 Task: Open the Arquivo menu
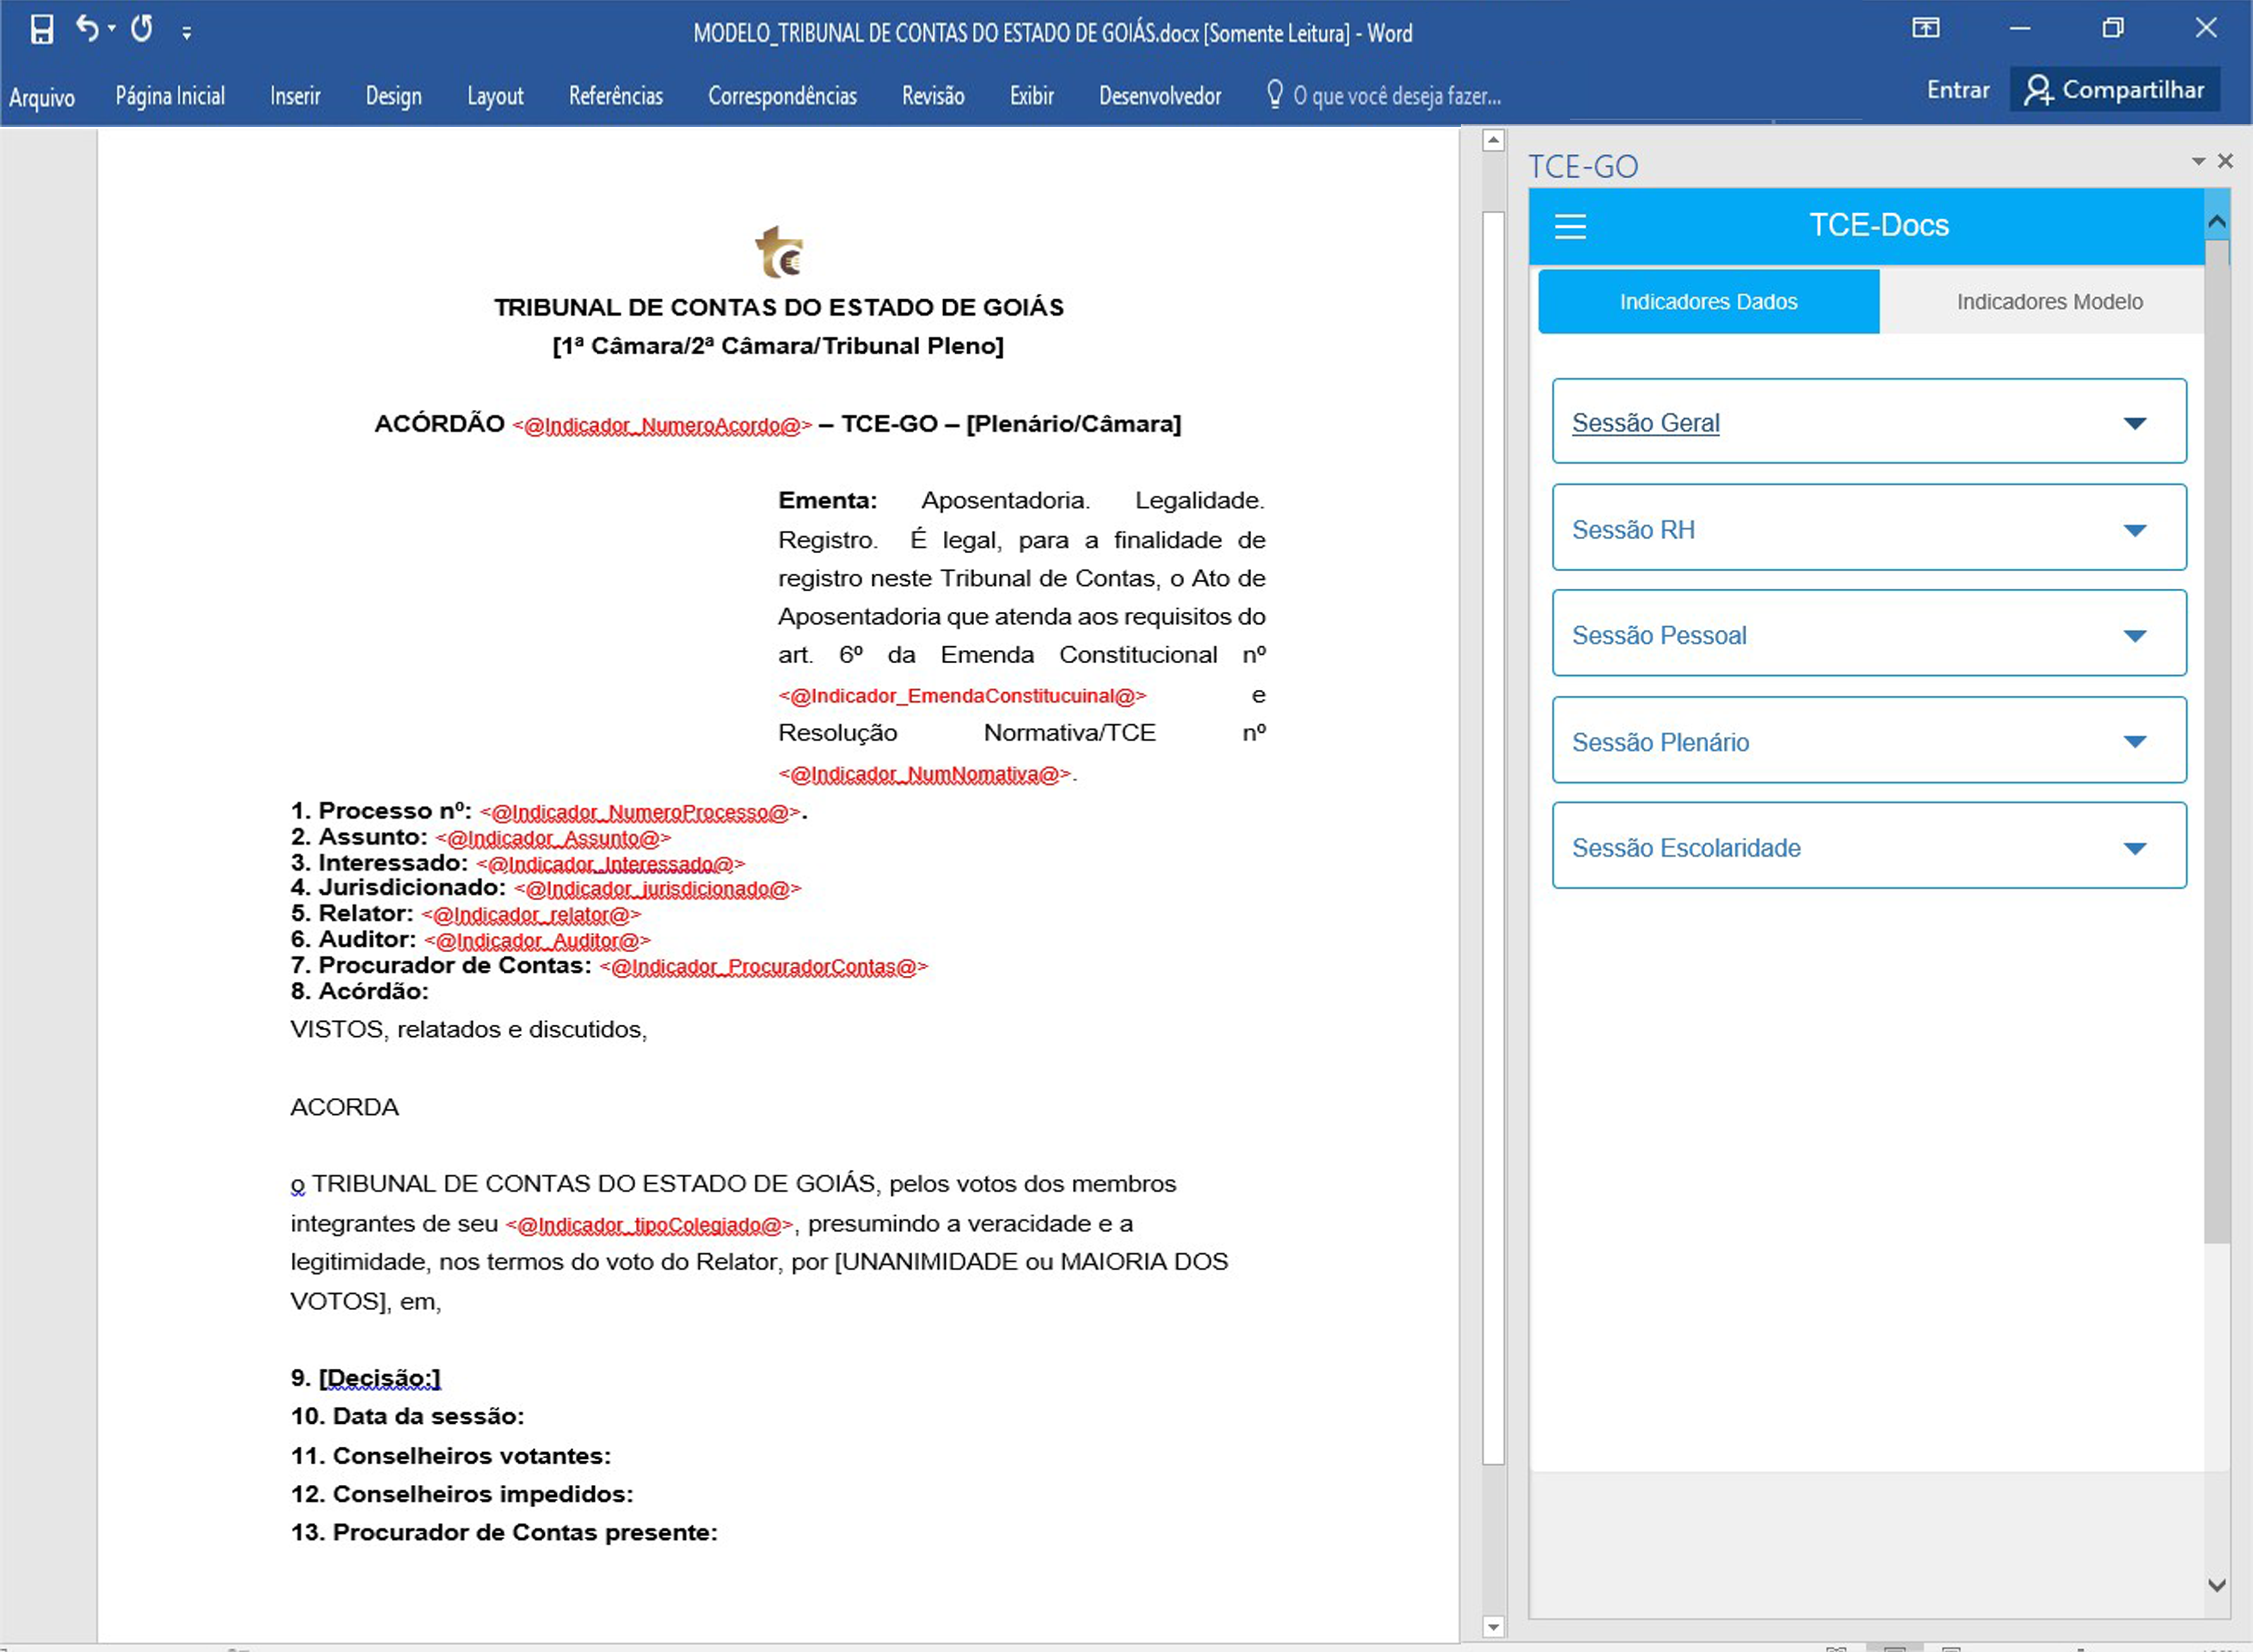(x=41, y=97)
